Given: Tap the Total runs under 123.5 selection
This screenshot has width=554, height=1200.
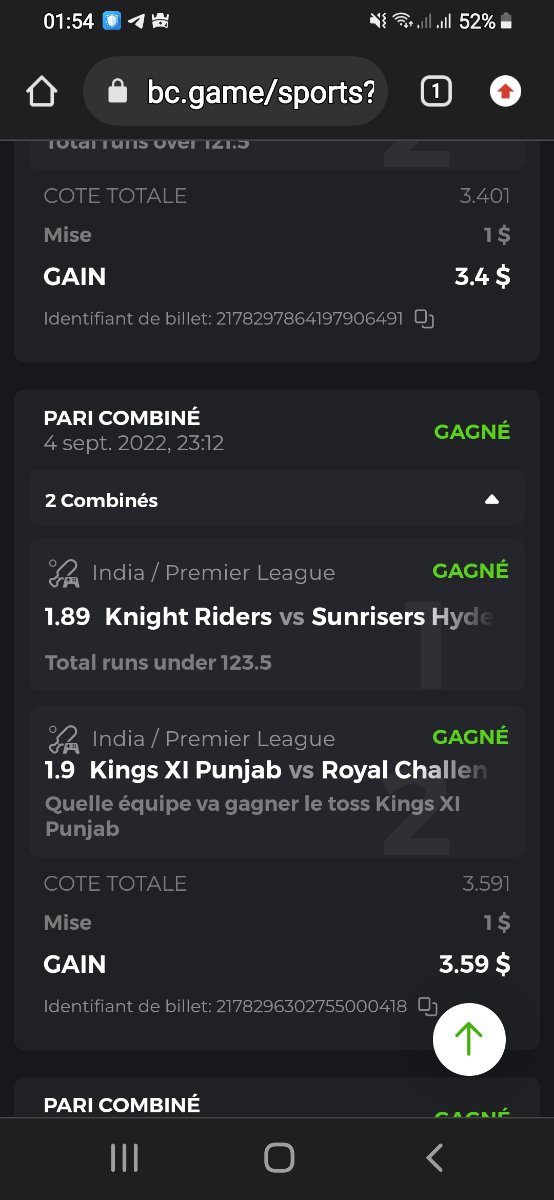Looking at the screenshot, I should point(158,662).
